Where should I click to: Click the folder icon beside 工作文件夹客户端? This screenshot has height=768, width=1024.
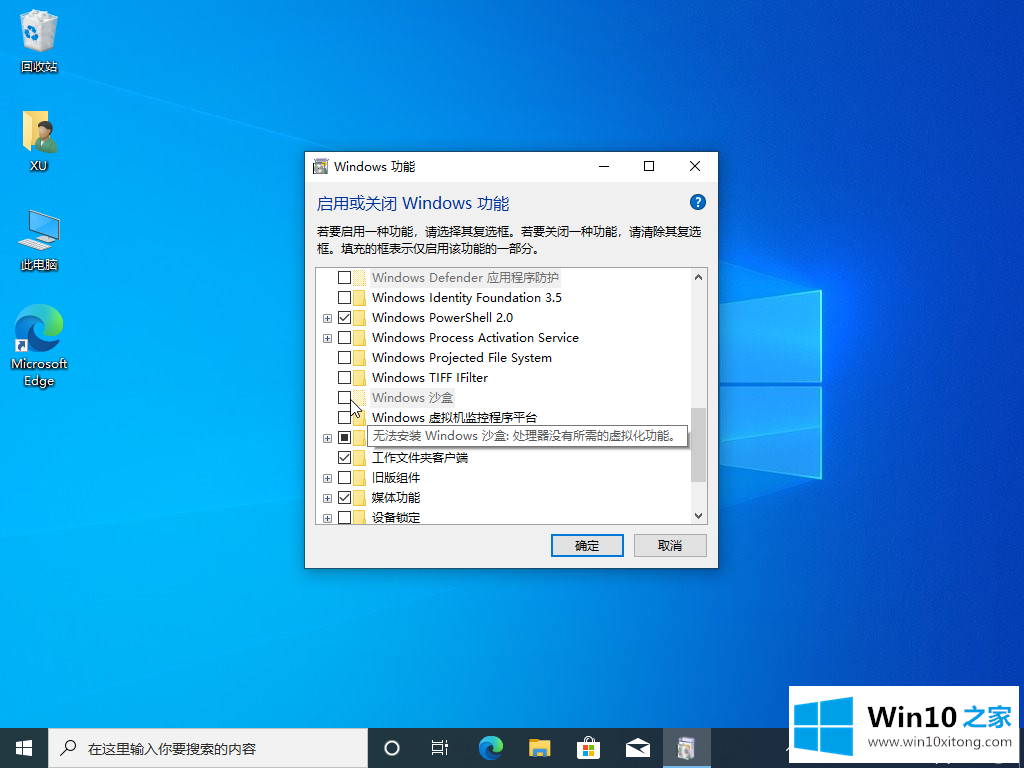pos(359,458)
